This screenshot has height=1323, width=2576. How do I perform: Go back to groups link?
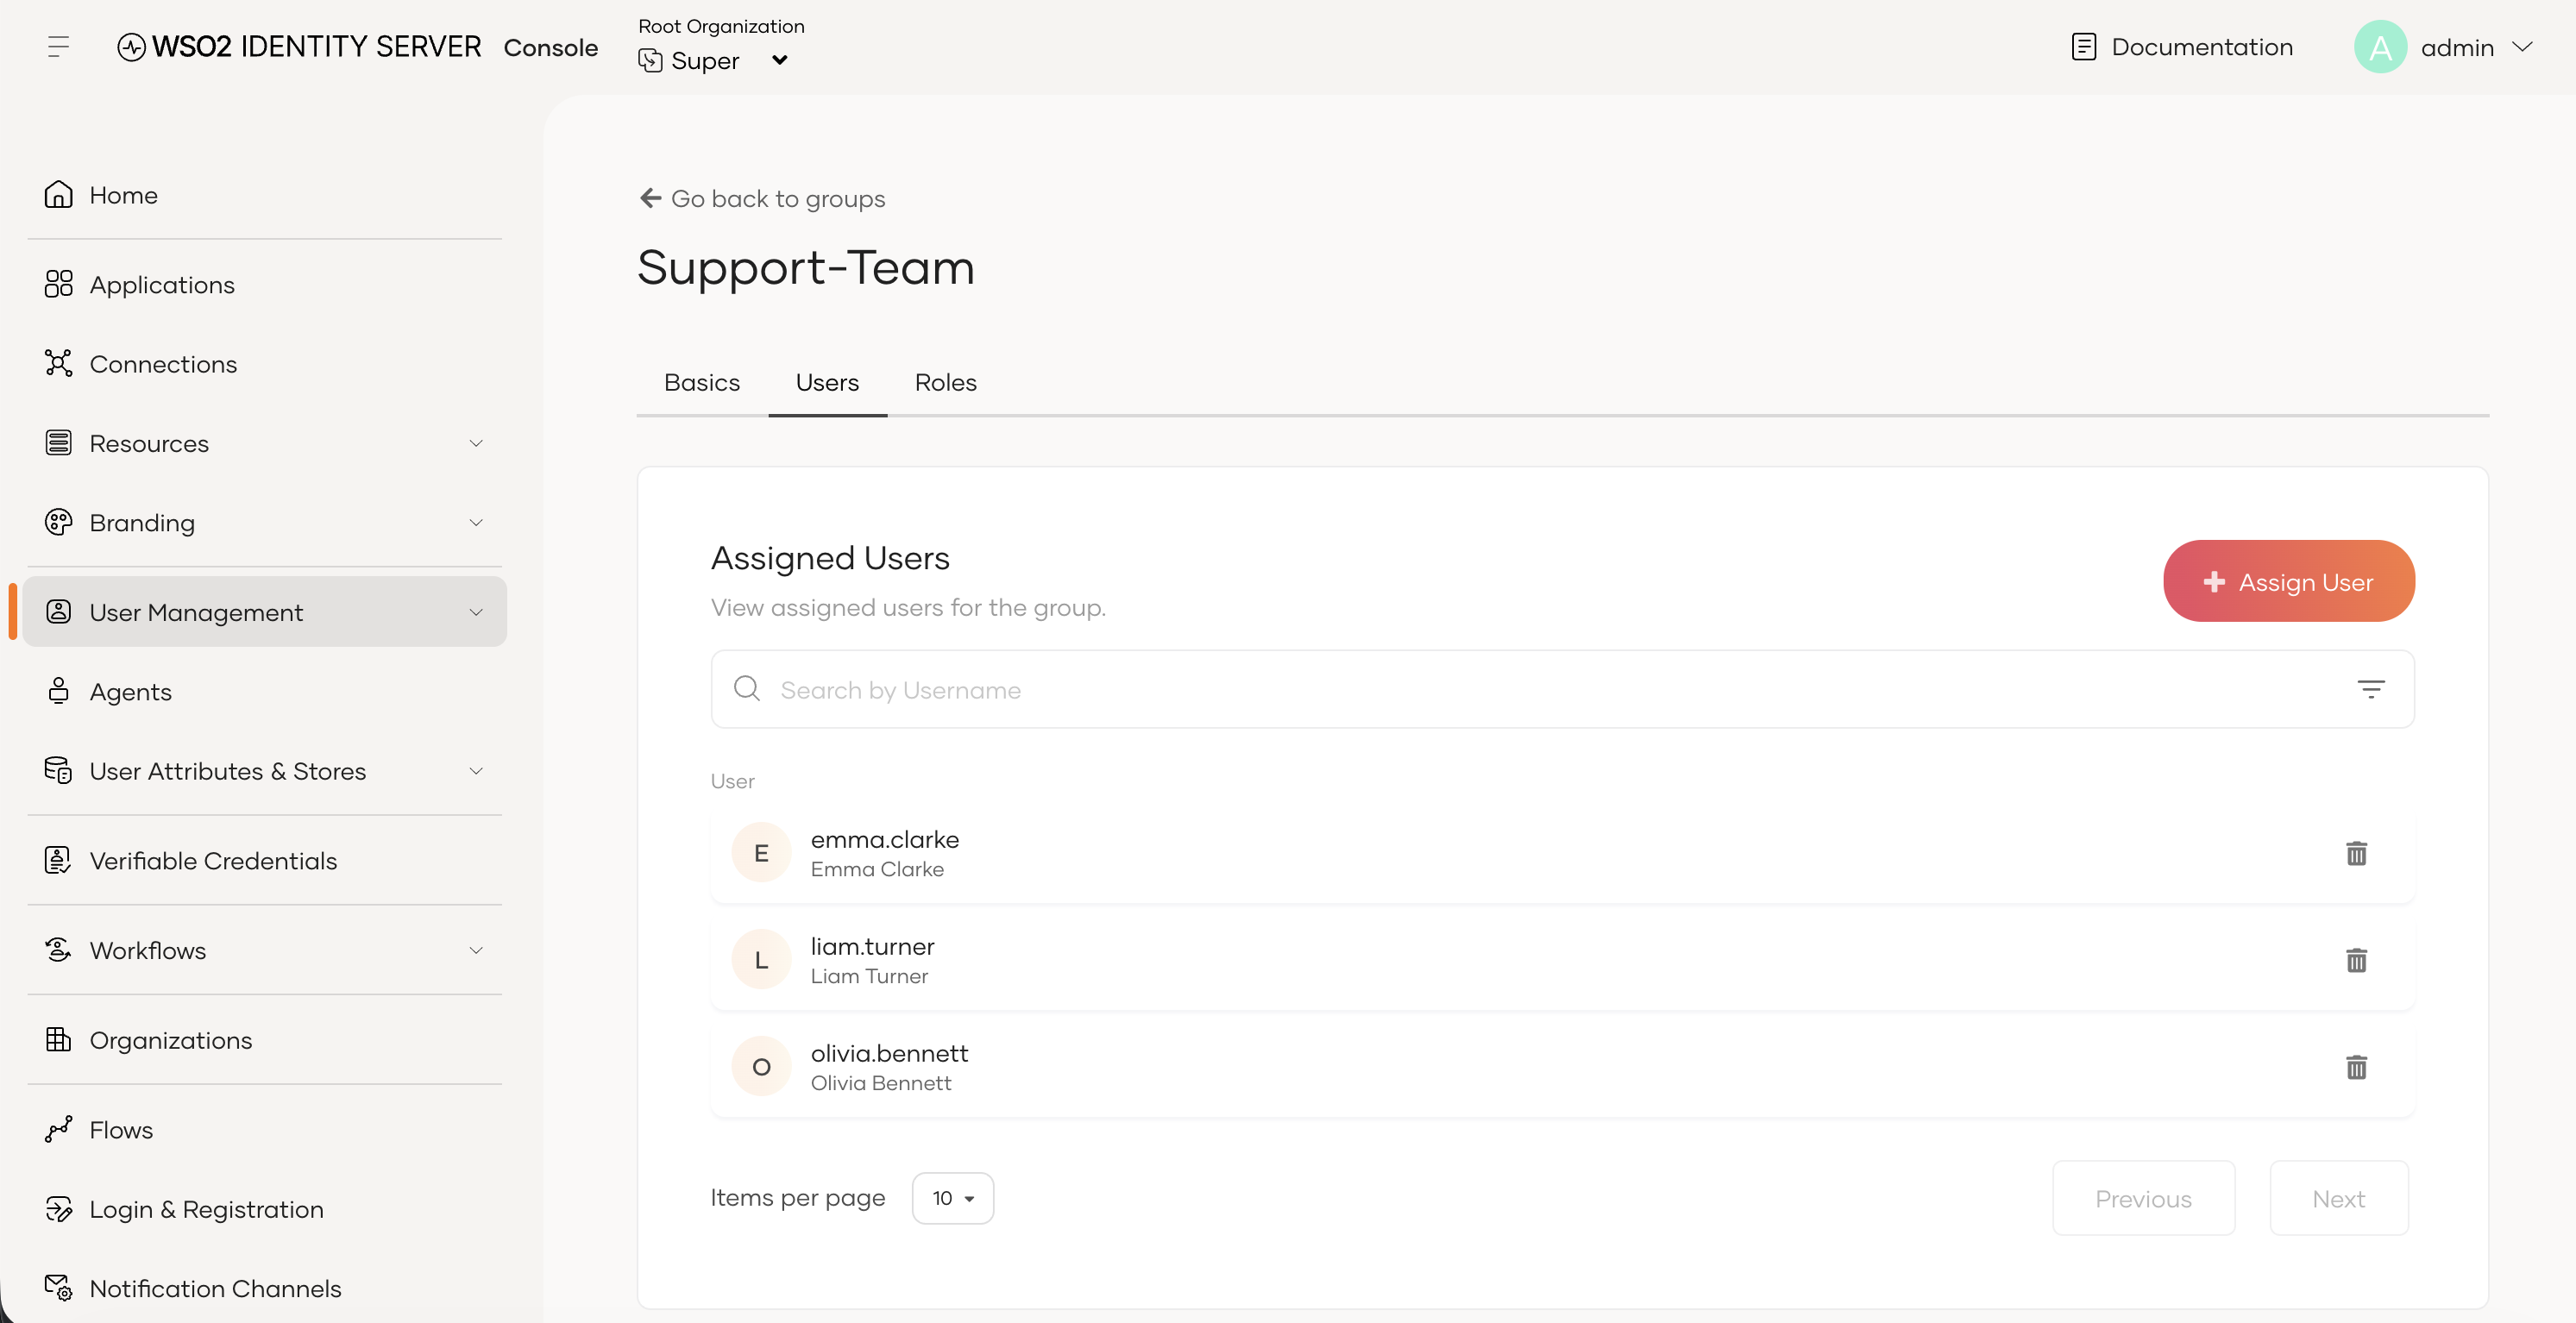pyautogui.click(x=762, y=198)
